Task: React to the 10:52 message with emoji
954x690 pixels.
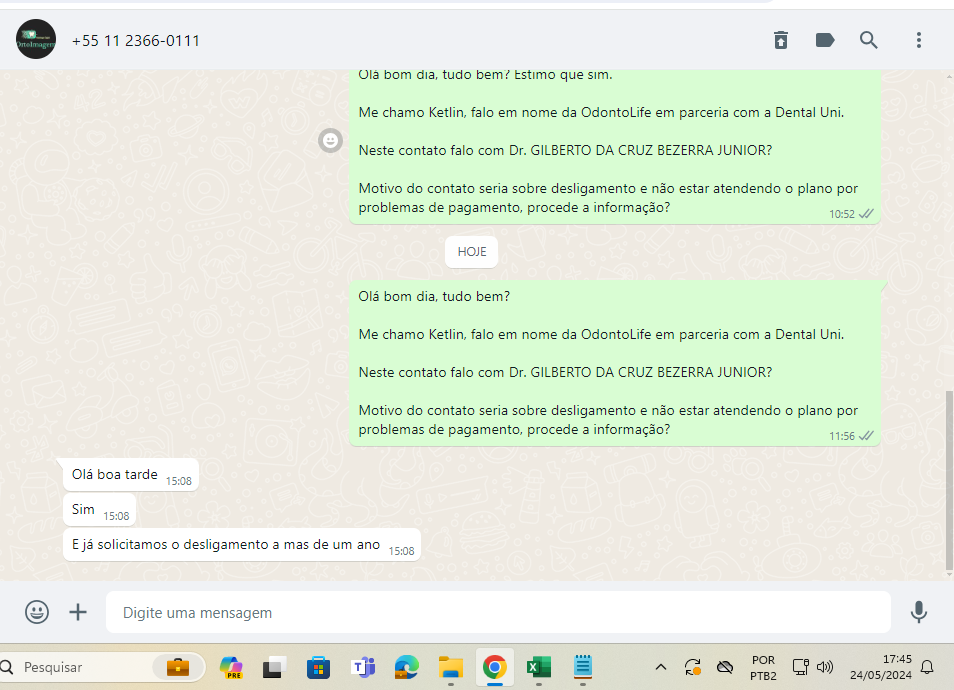Action: (x=330, y=141)
